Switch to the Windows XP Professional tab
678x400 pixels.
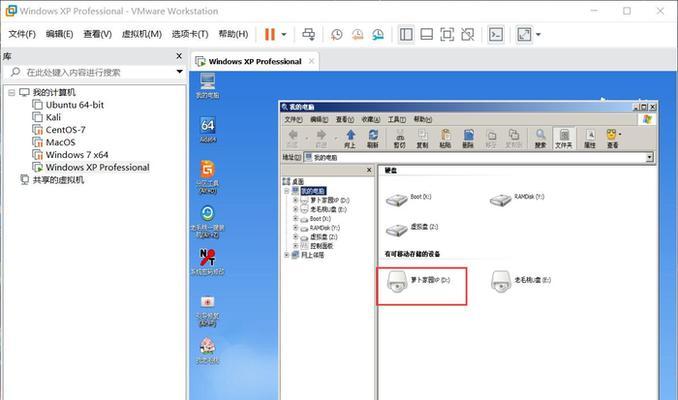point(255,61)
